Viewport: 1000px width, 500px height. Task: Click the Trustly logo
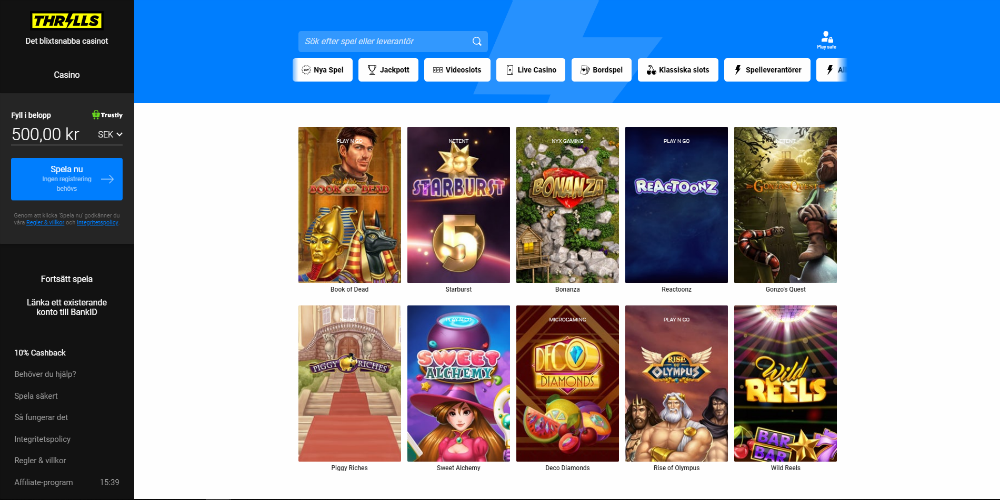click(x=107, y=115)
